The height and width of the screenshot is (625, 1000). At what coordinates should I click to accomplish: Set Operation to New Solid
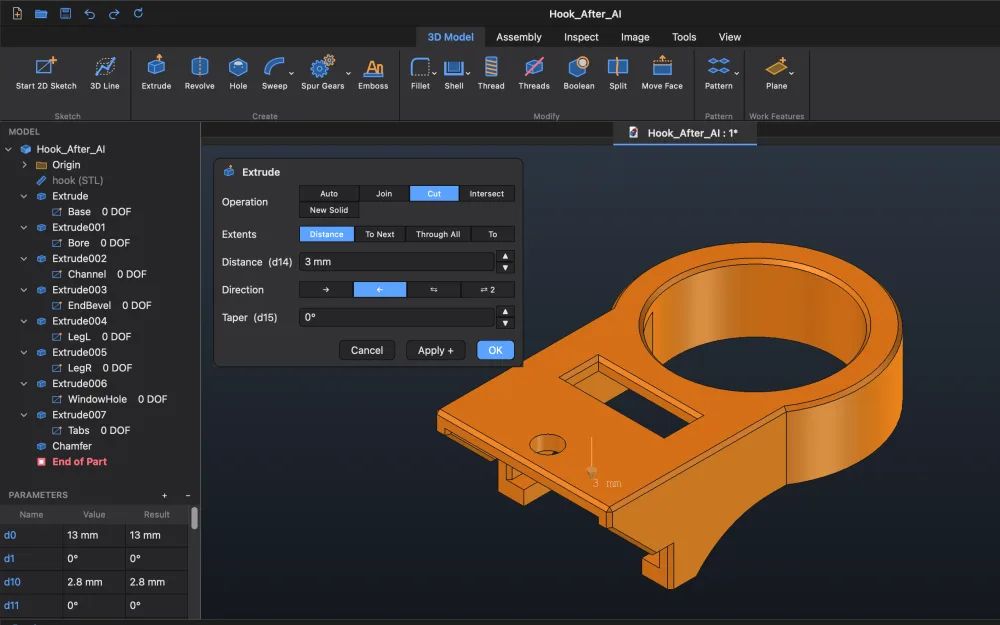329,210
